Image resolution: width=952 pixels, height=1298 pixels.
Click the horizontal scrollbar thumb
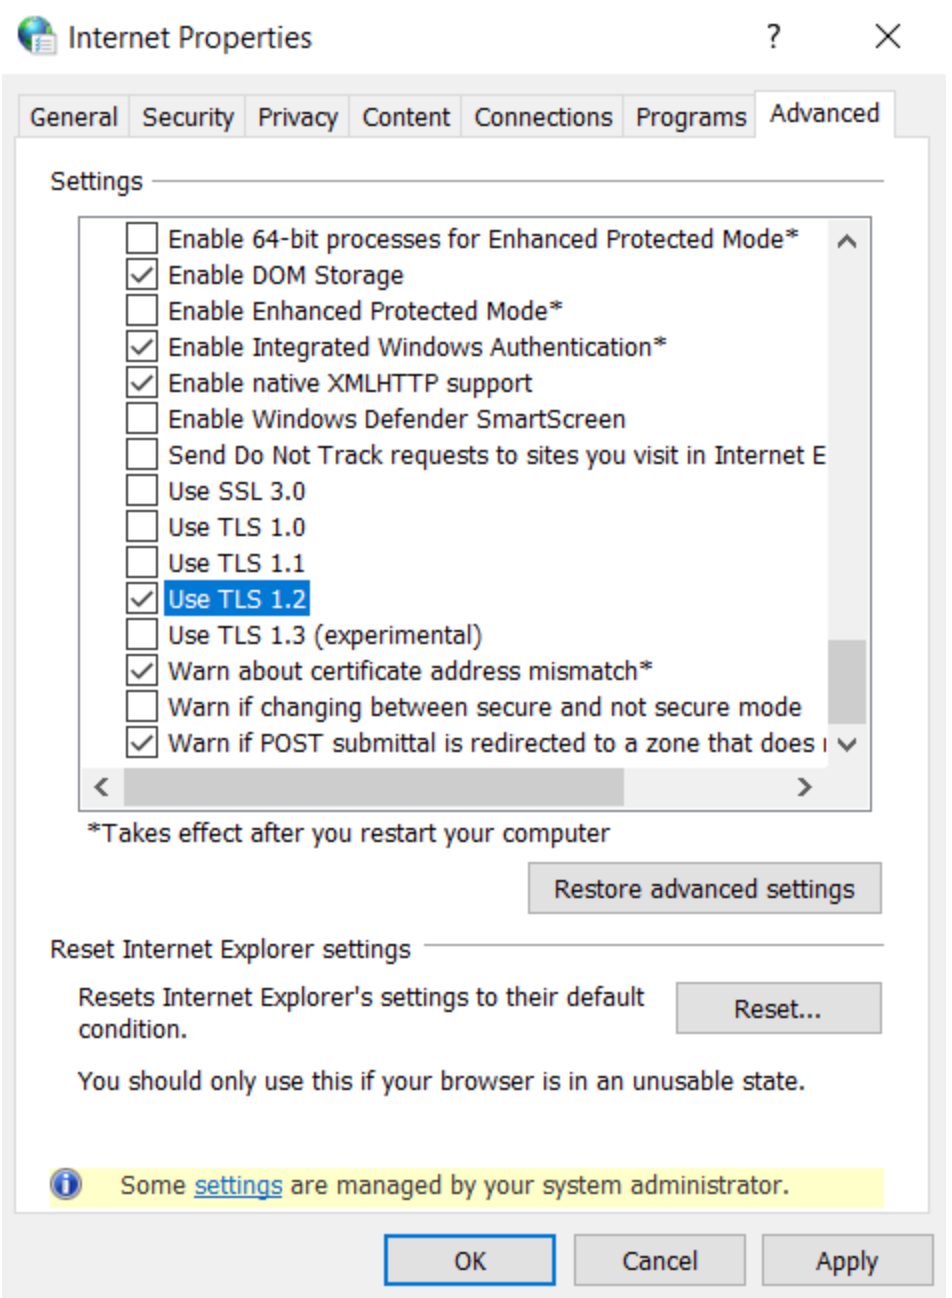(x=373, y=787)
